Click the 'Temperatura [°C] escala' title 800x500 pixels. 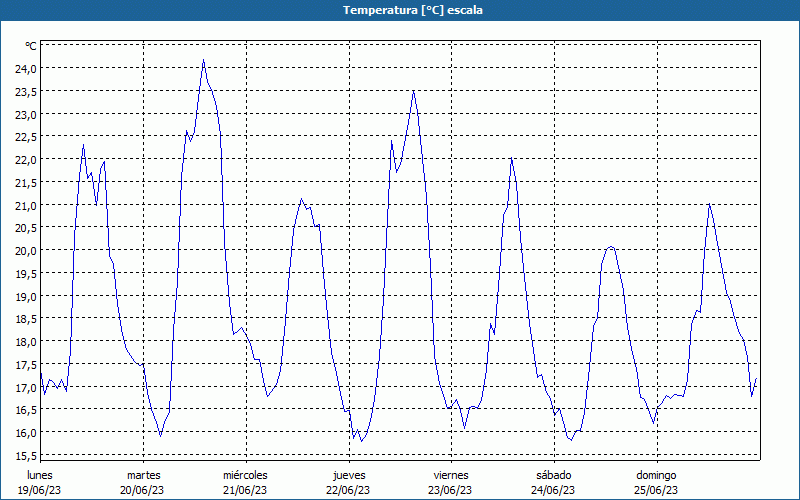click(413, 10)
